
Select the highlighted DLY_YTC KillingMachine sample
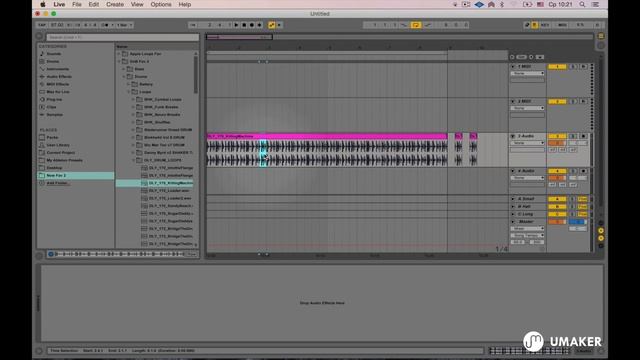[x=155, y=183]
